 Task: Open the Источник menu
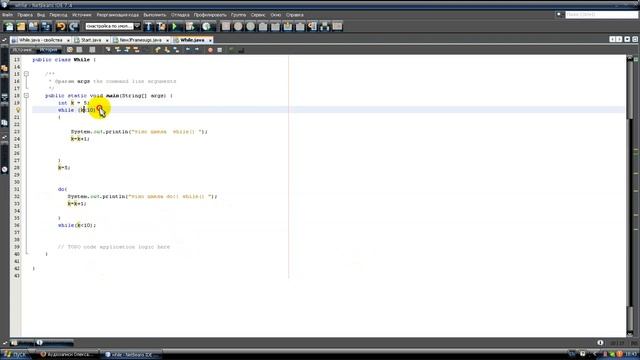pyautogui.click(x=82, y=15)
